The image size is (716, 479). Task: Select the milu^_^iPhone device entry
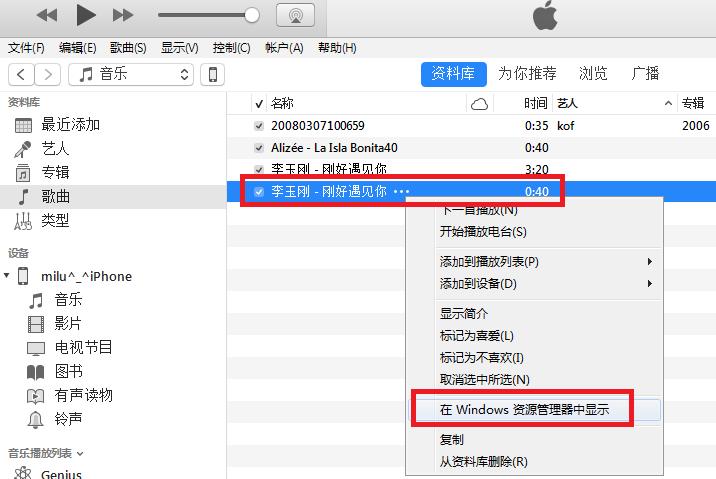86,276
